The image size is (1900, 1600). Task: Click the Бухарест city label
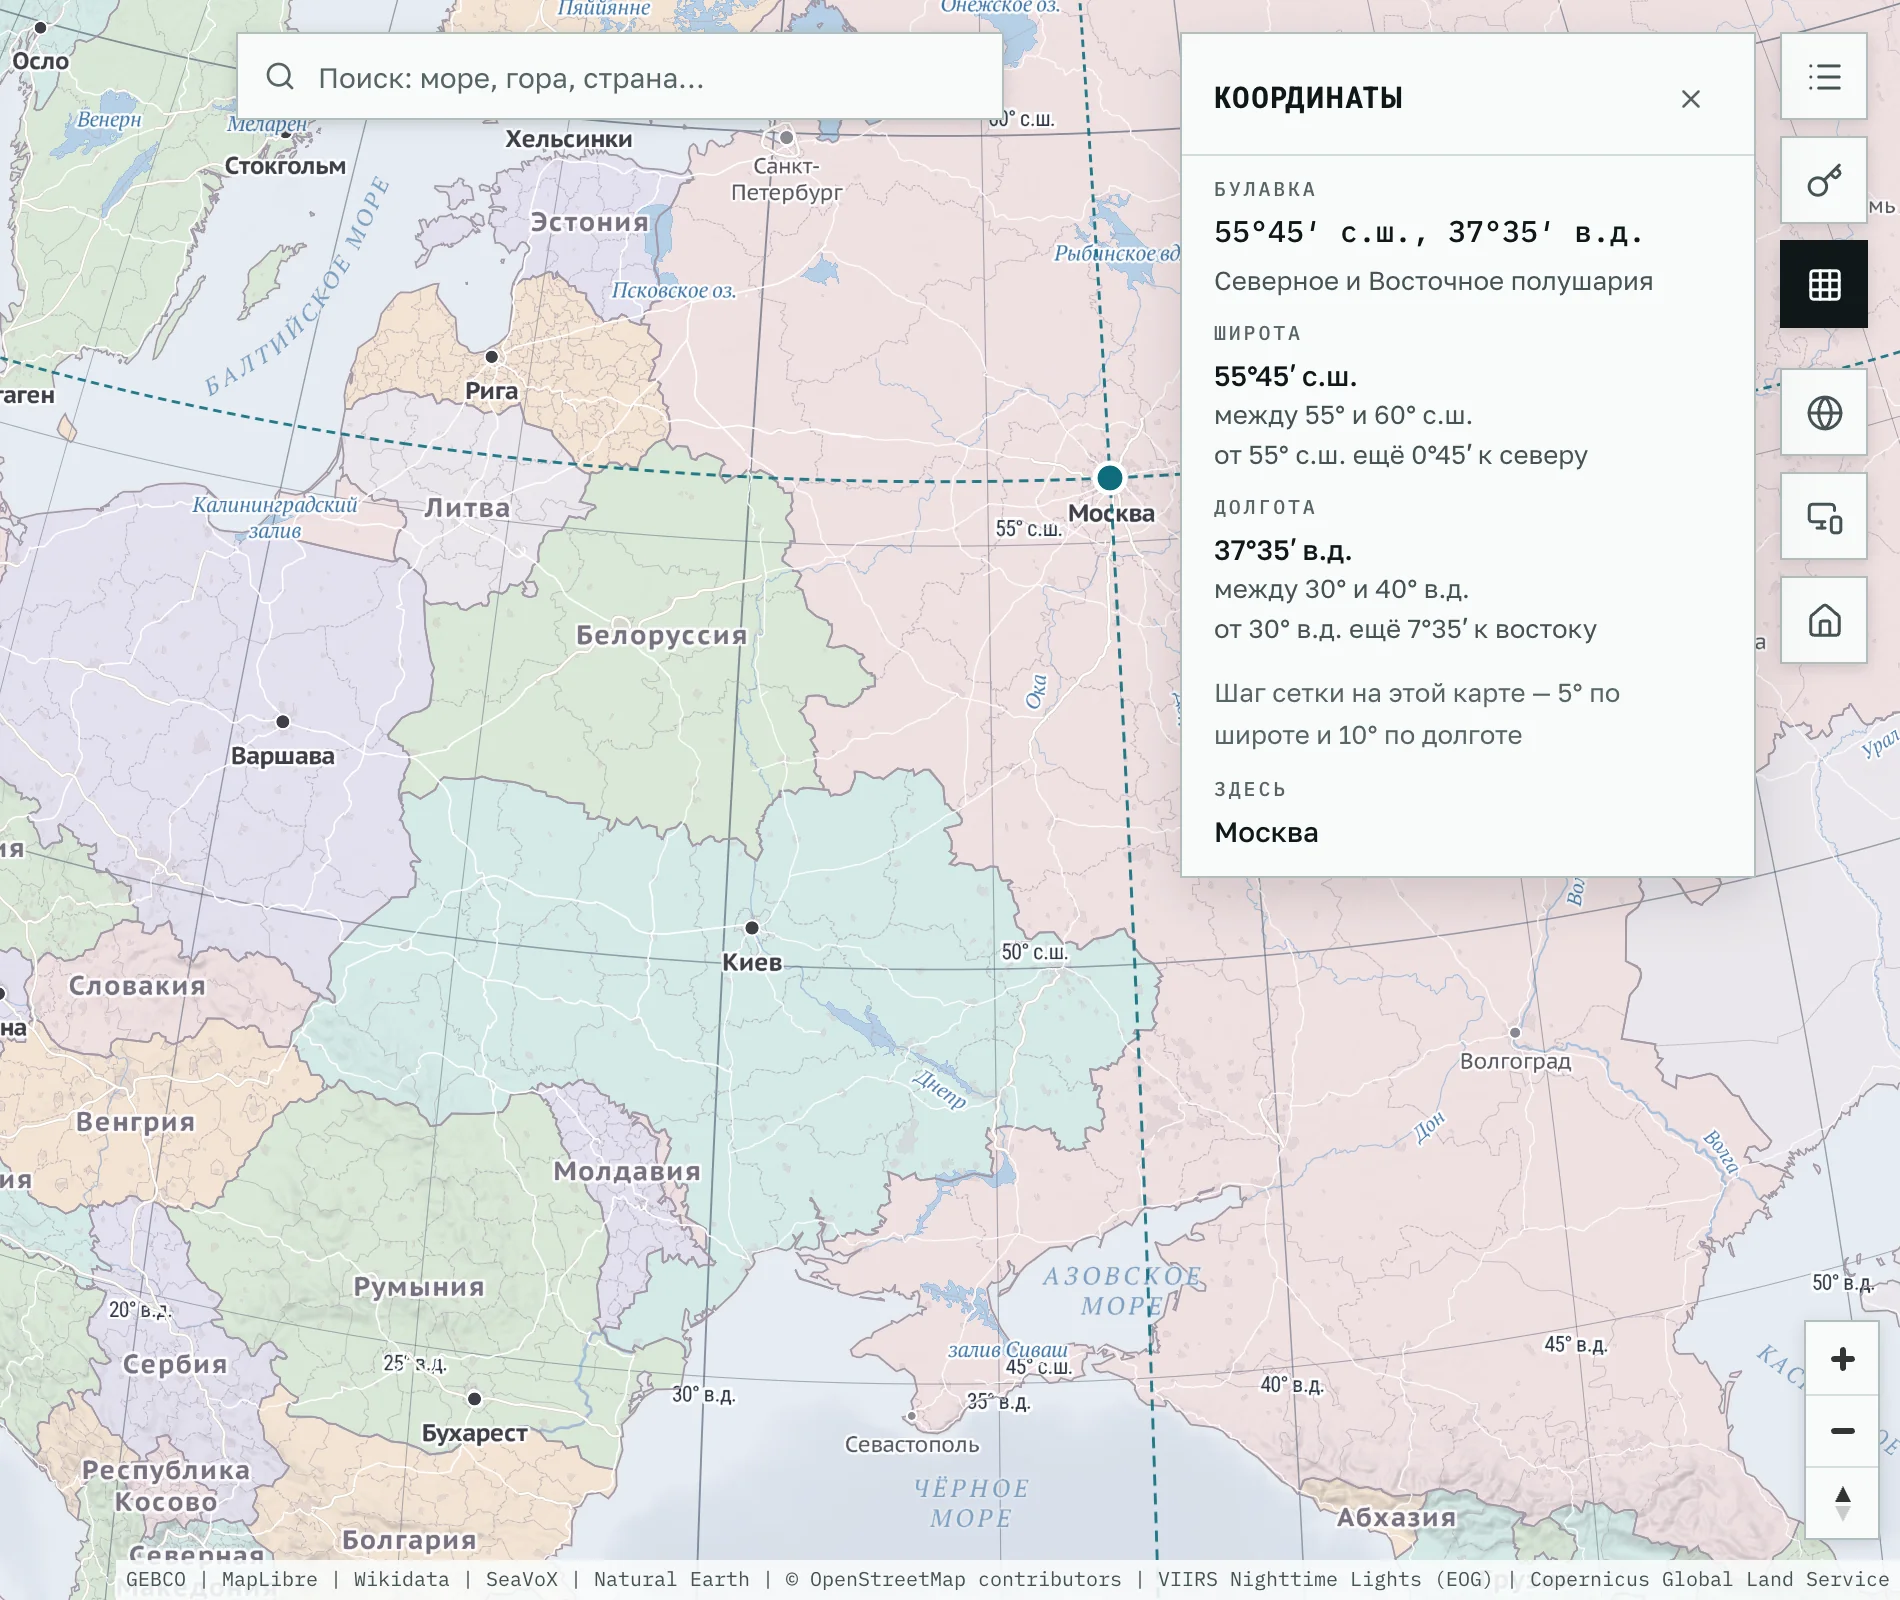[474, 1433]
